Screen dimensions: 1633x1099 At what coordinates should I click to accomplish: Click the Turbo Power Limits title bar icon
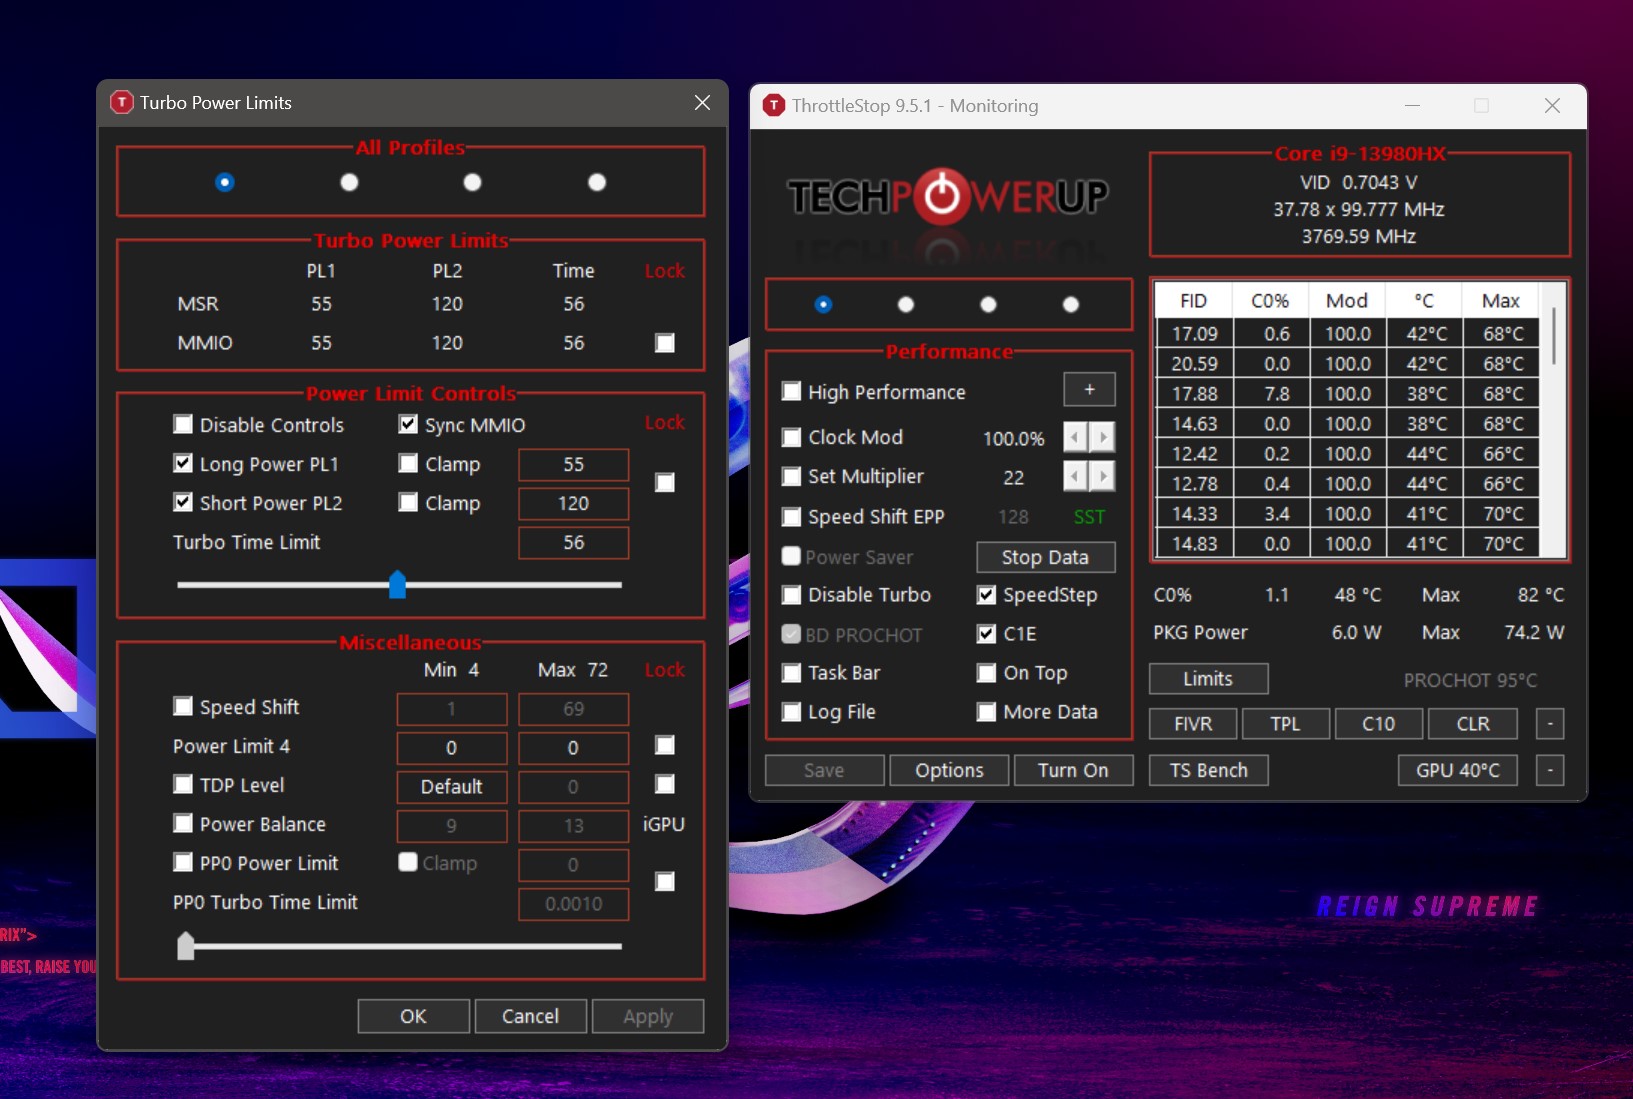click(122, 102)
